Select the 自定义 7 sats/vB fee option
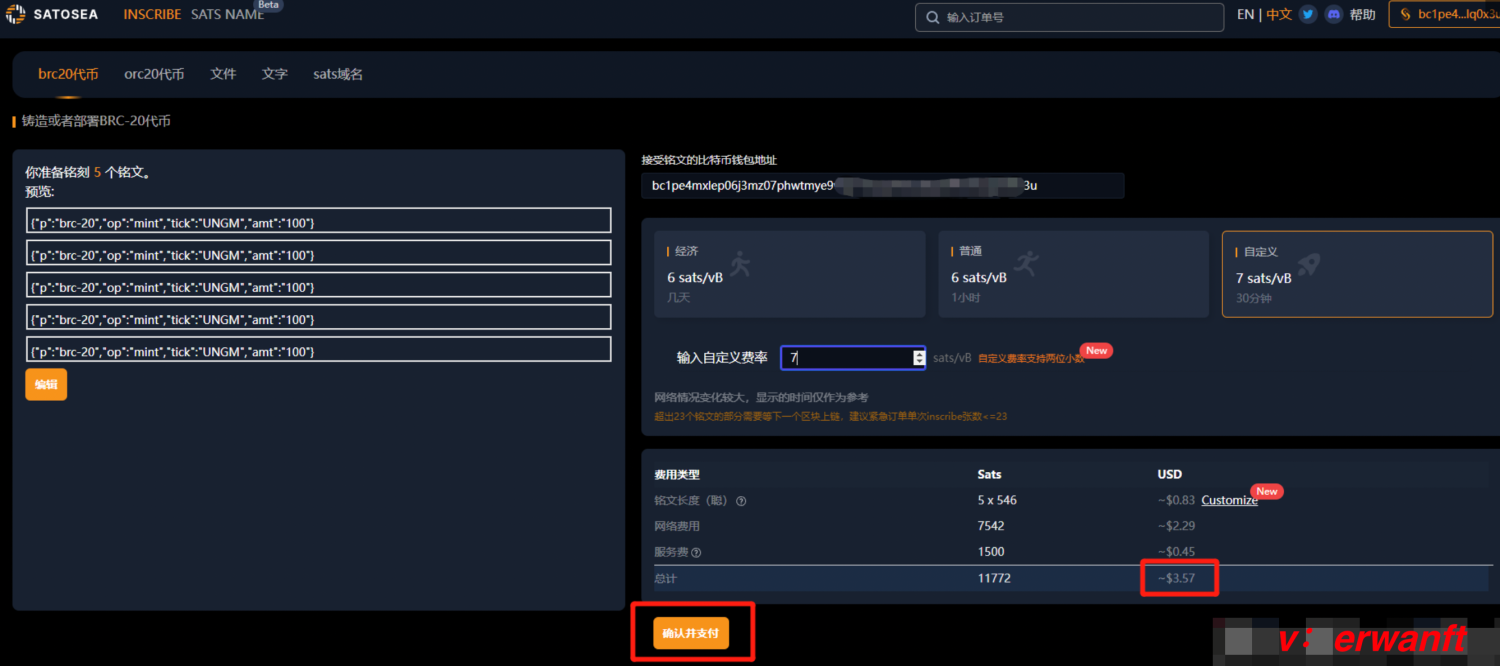 (x=1357, y=274)
